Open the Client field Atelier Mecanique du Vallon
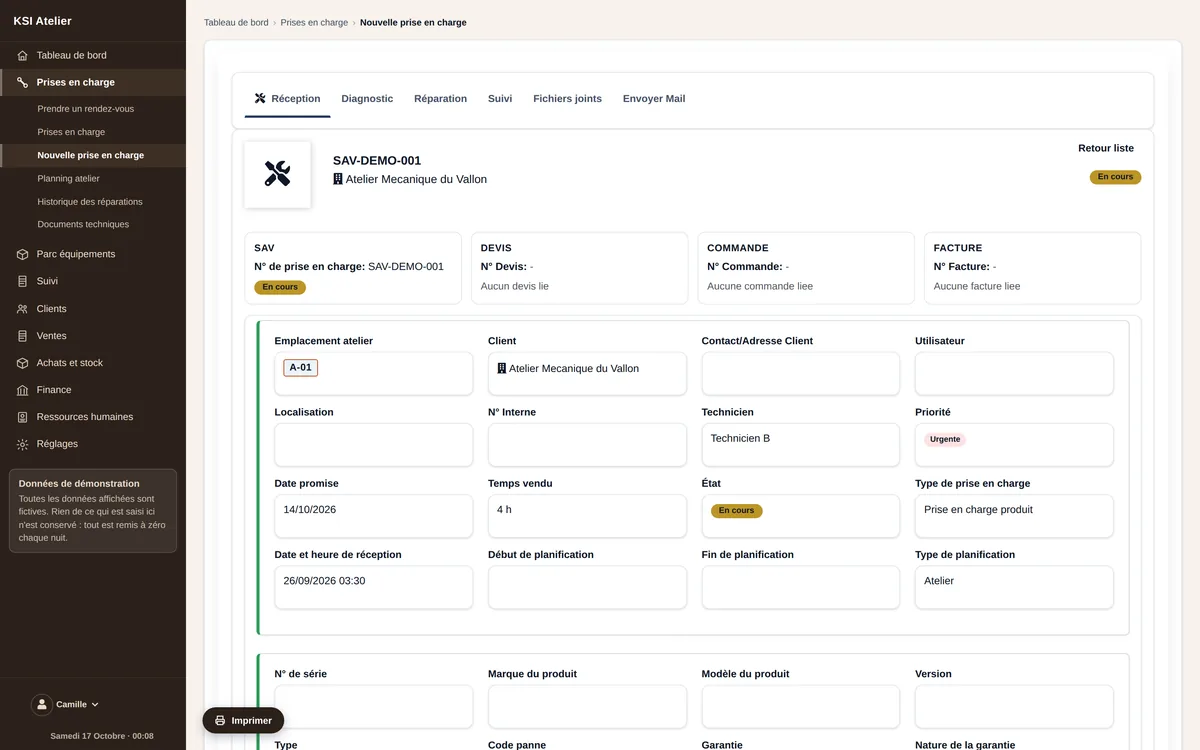Viewport: 1200px width, 750px height. (x=587, y=373)
